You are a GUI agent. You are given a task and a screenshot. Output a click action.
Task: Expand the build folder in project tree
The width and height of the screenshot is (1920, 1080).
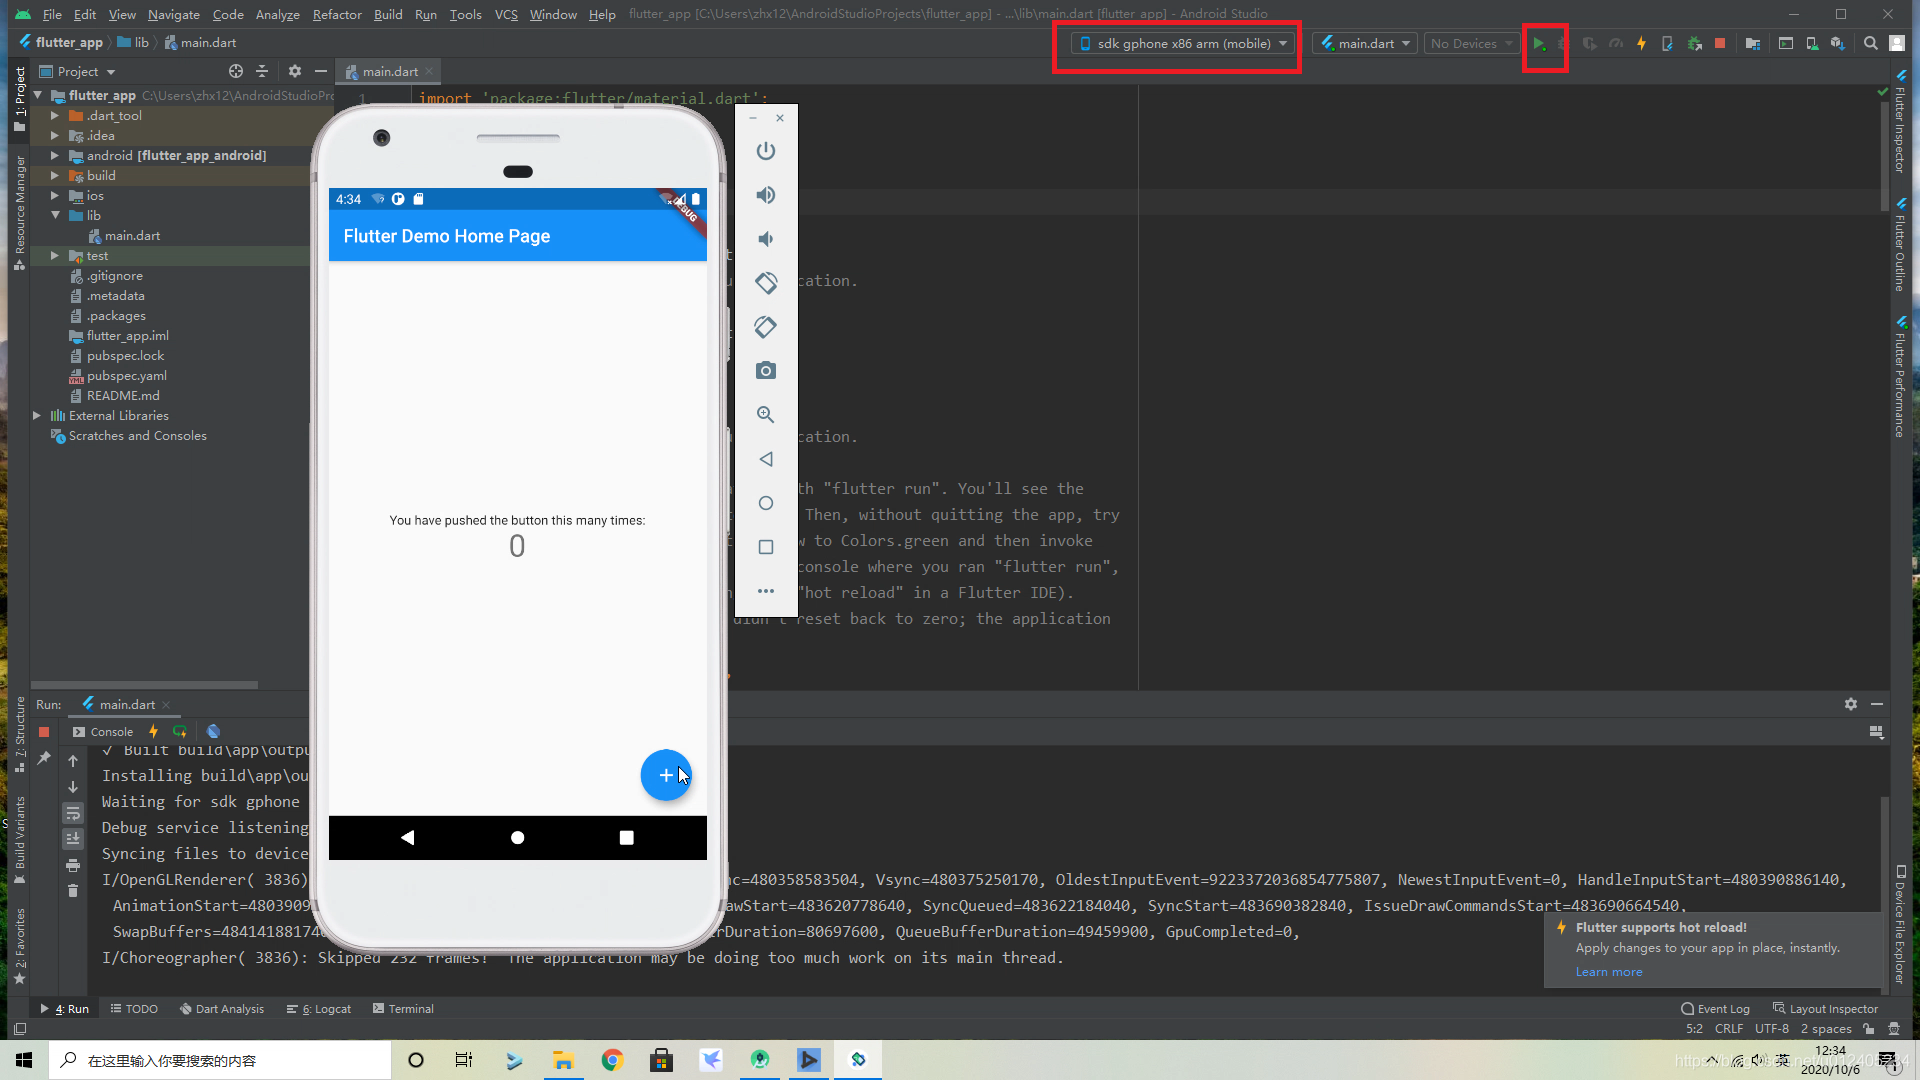tap(54, 176)
